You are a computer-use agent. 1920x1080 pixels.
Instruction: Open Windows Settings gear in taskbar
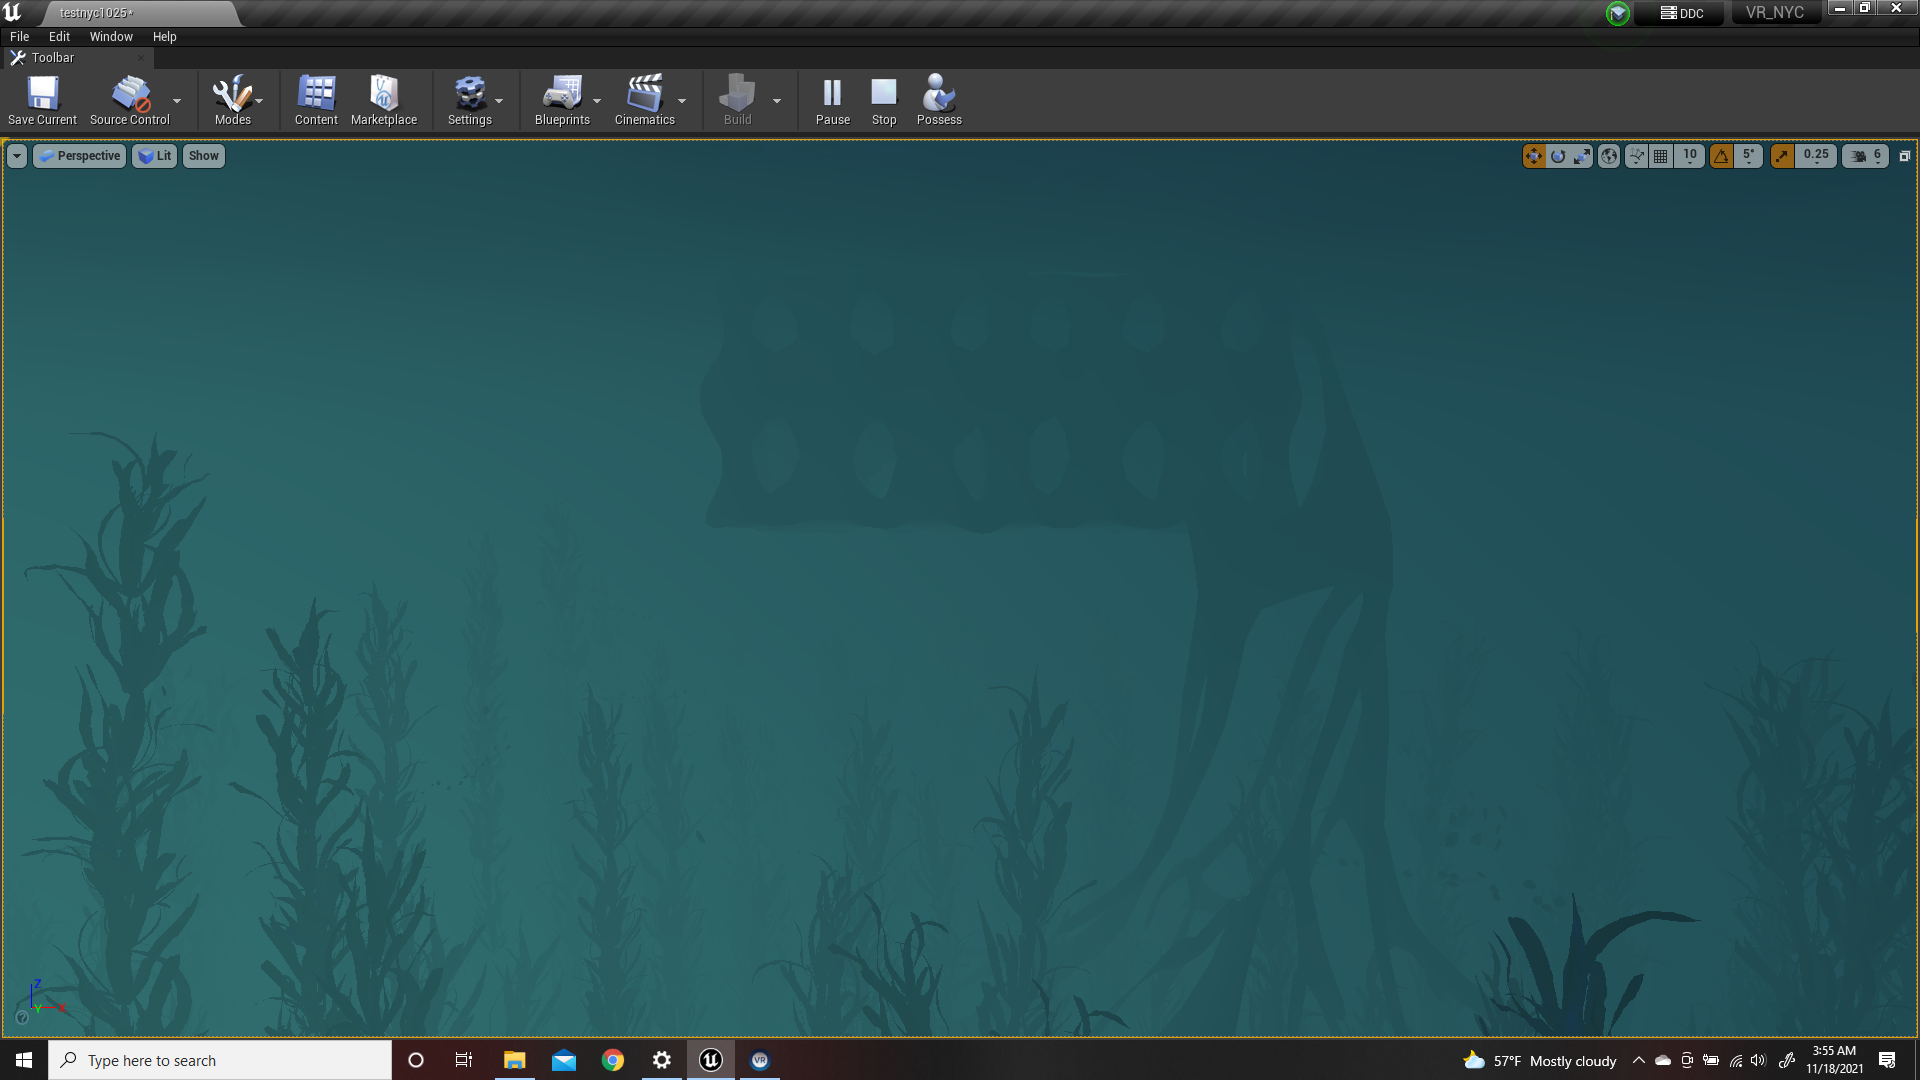point(662,1060)
